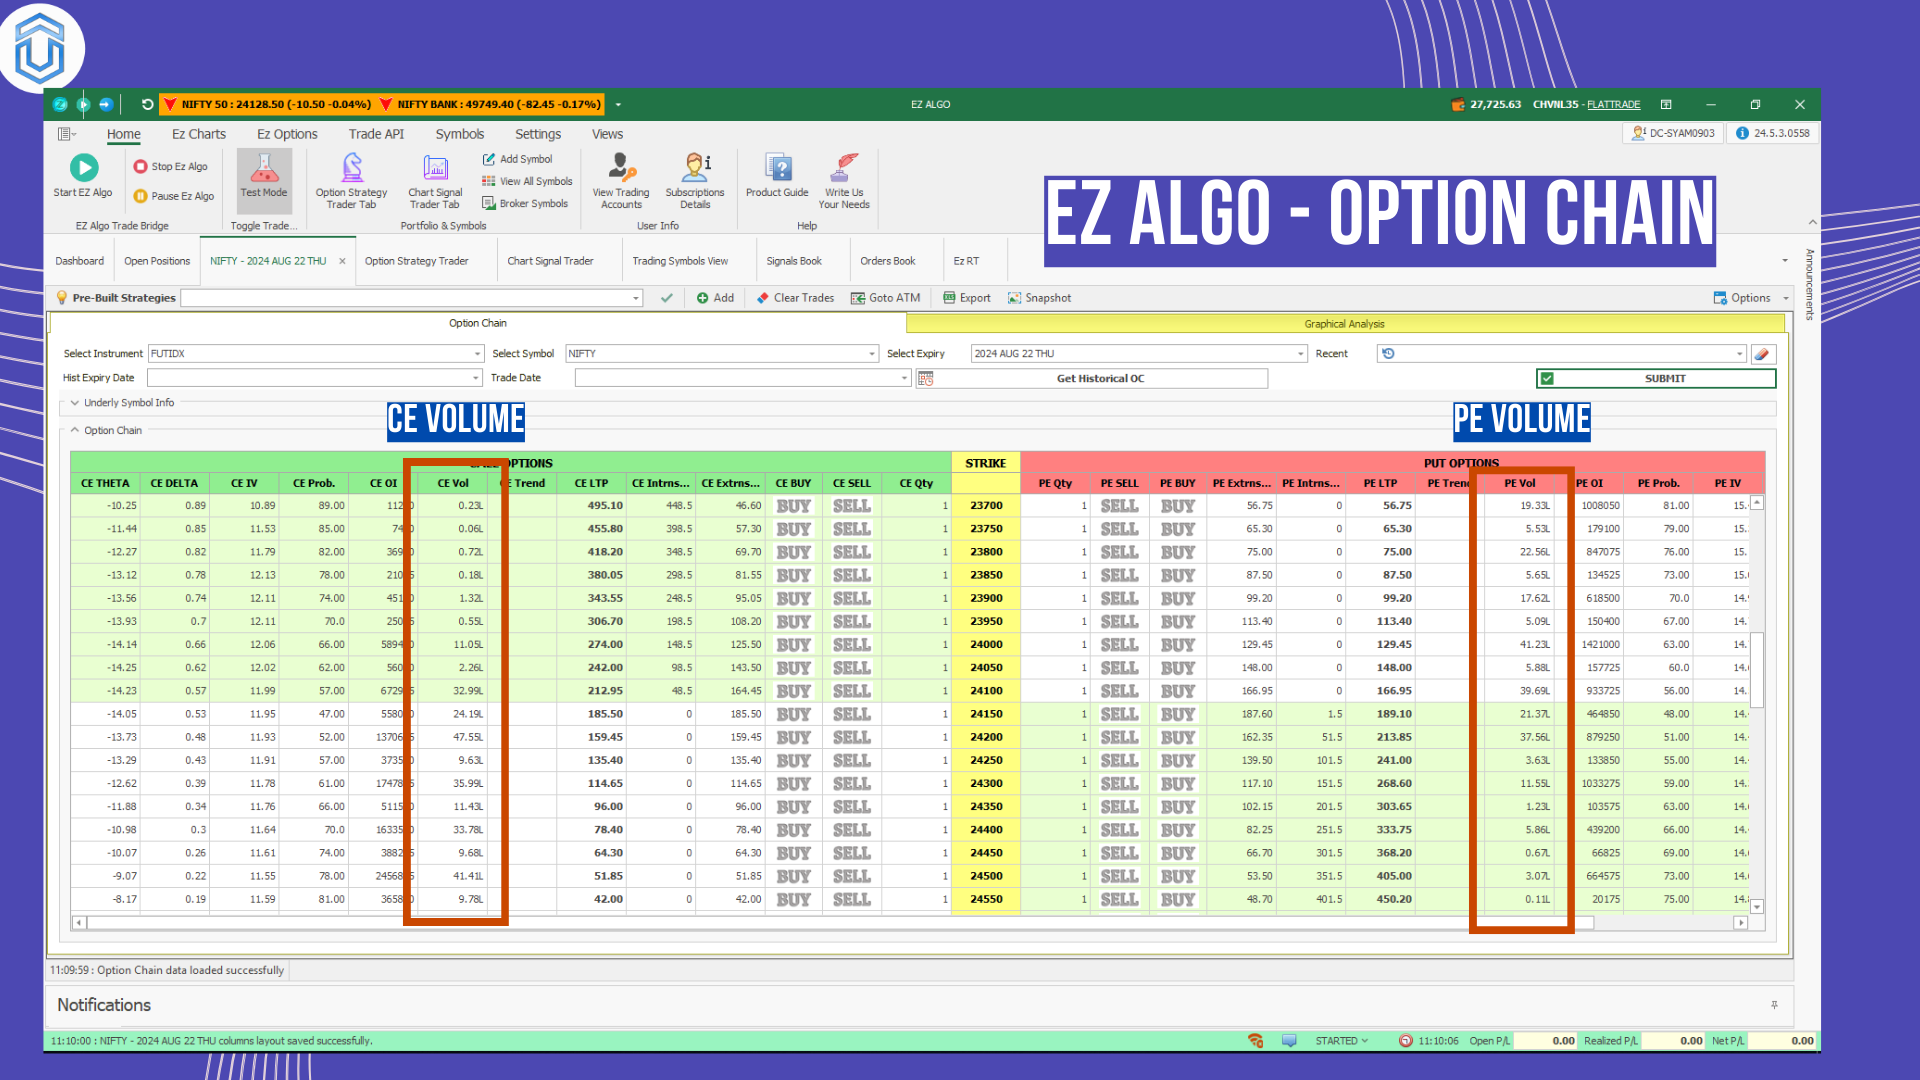Switch to the Ez Options ribbon tab
The width and height of the screenshot is (1920, 1080).
click(x=287, y=134)
